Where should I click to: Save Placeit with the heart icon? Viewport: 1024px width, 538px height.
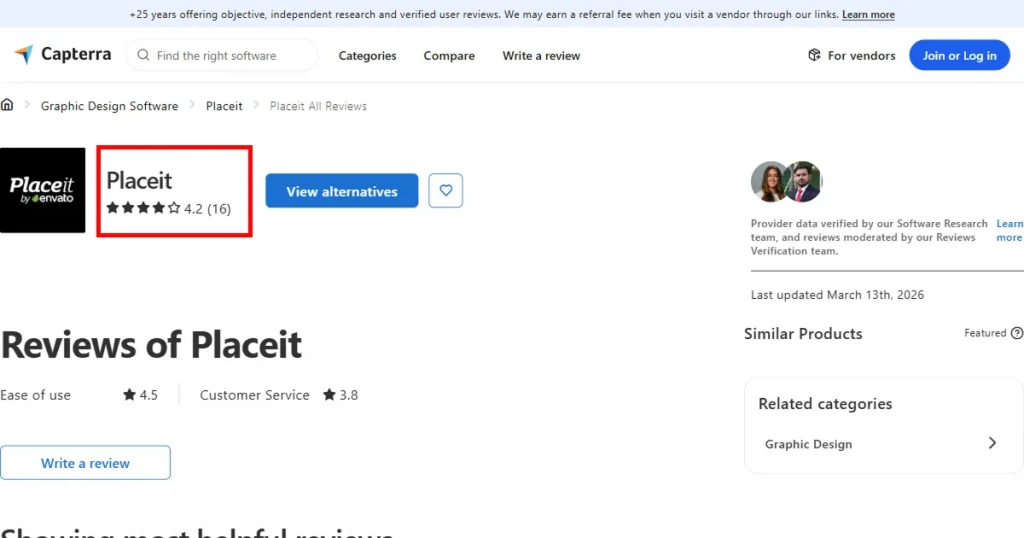[445, 191]
